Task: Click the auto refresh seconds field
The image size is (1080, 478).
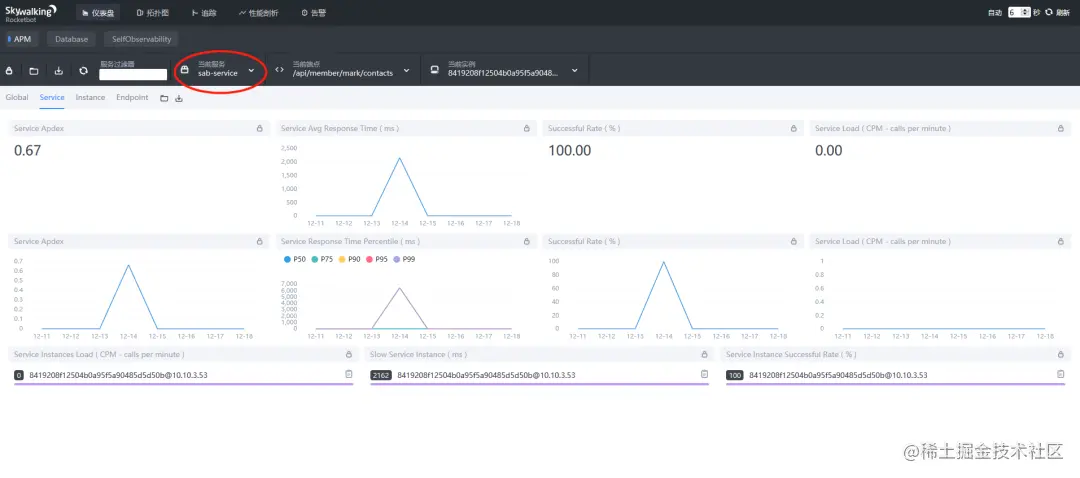Action: [x=1019, y=12]
